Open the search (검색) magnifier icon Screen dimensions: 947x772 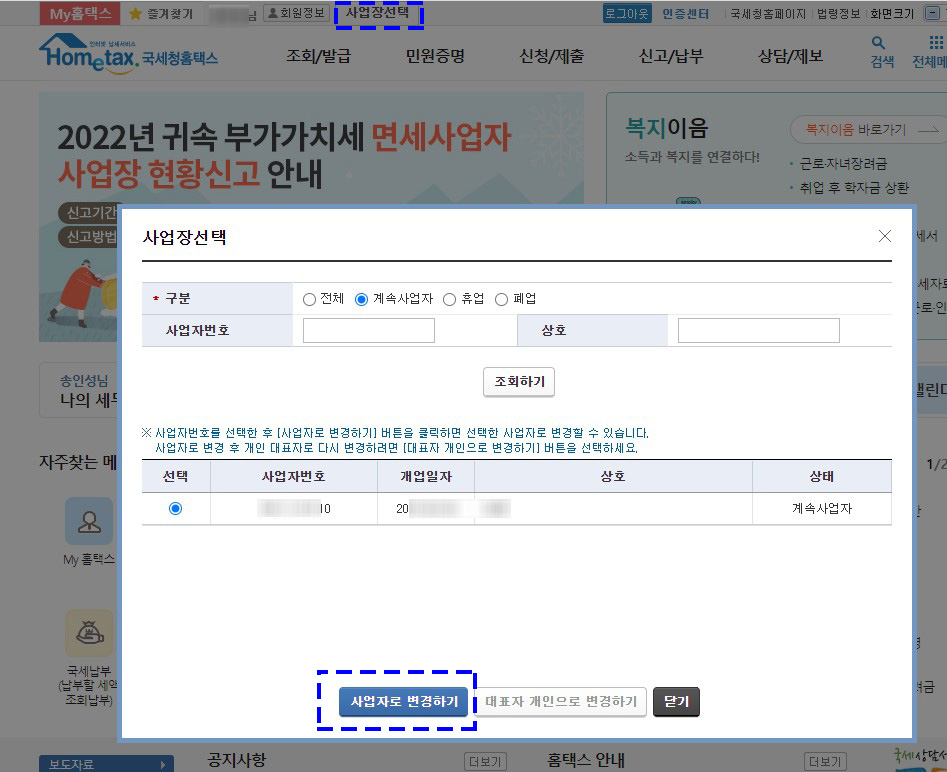pos(878,43)
